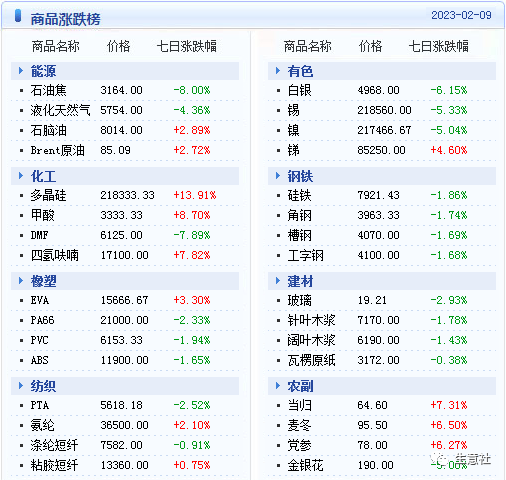This screenshot has height=480, width=506.
Task: Click the date 2023-02-09
Action: (461, 15)
